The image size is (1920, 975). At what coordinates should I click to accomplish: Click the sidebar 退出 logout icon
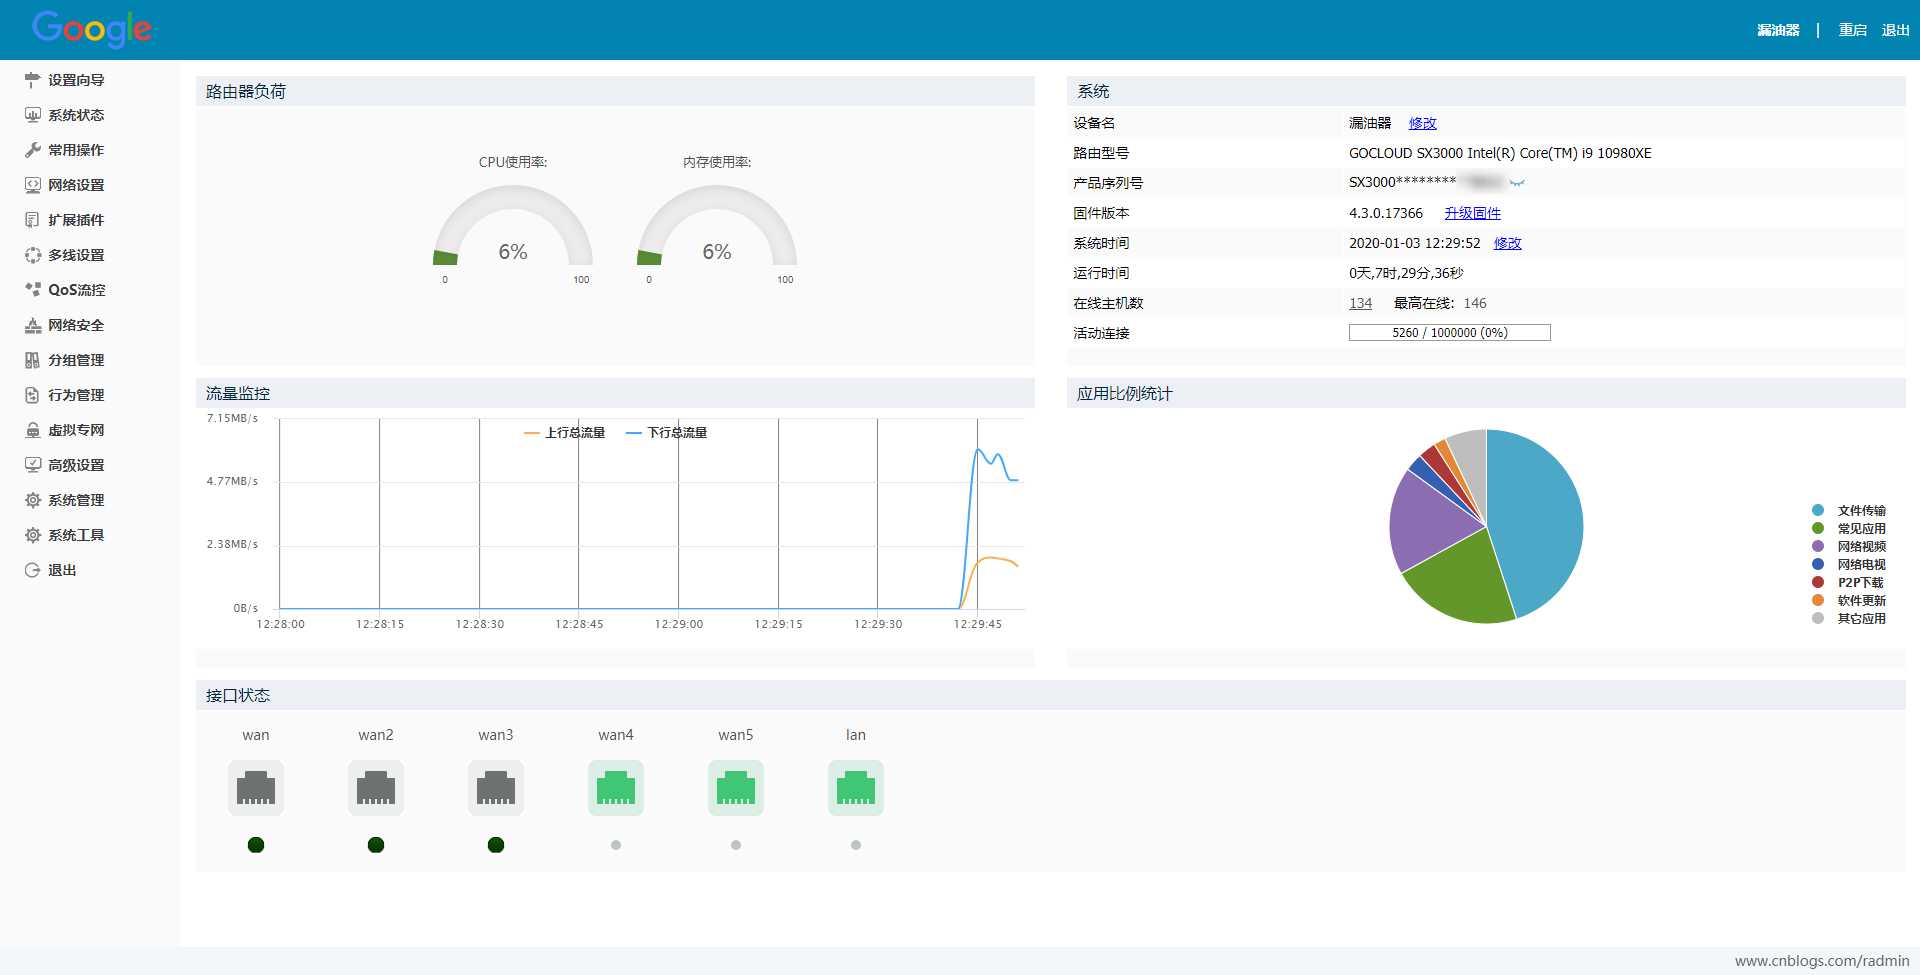coord(32,570)
